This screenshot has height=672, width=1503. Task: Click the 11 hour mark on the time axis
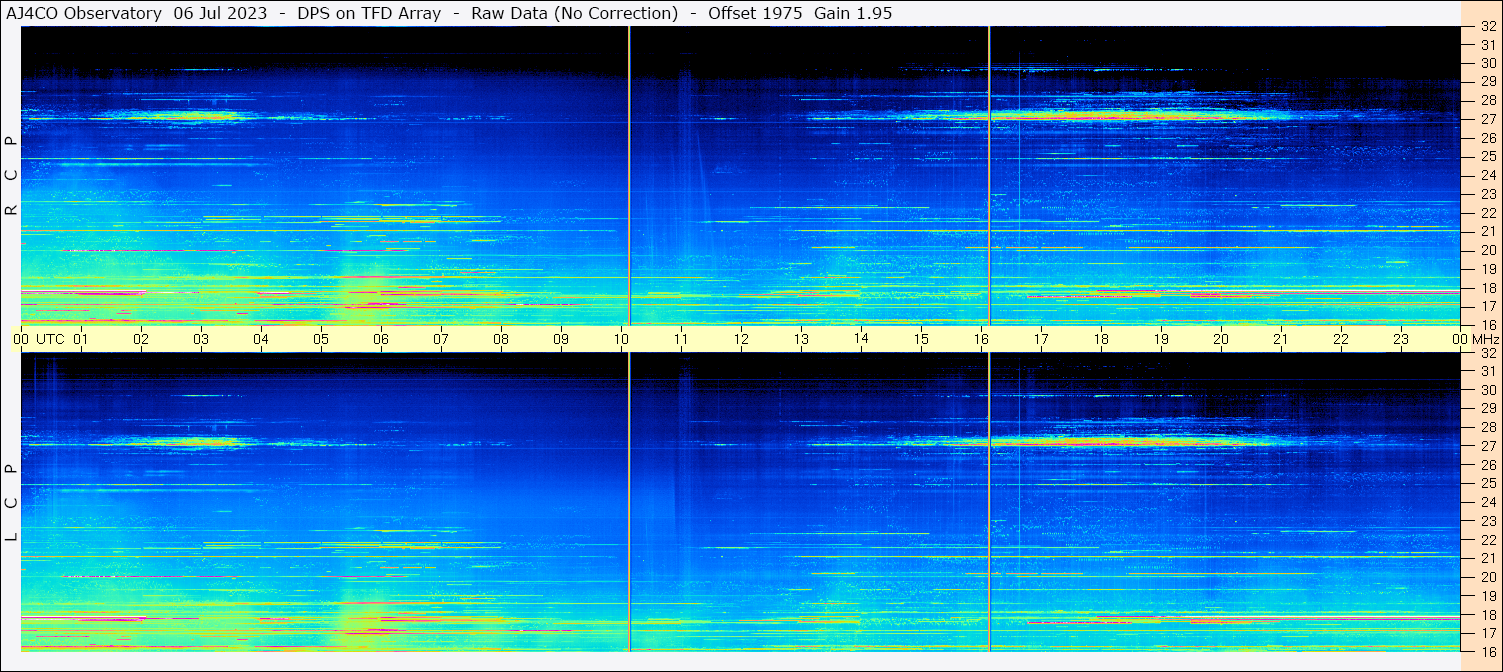681,339
